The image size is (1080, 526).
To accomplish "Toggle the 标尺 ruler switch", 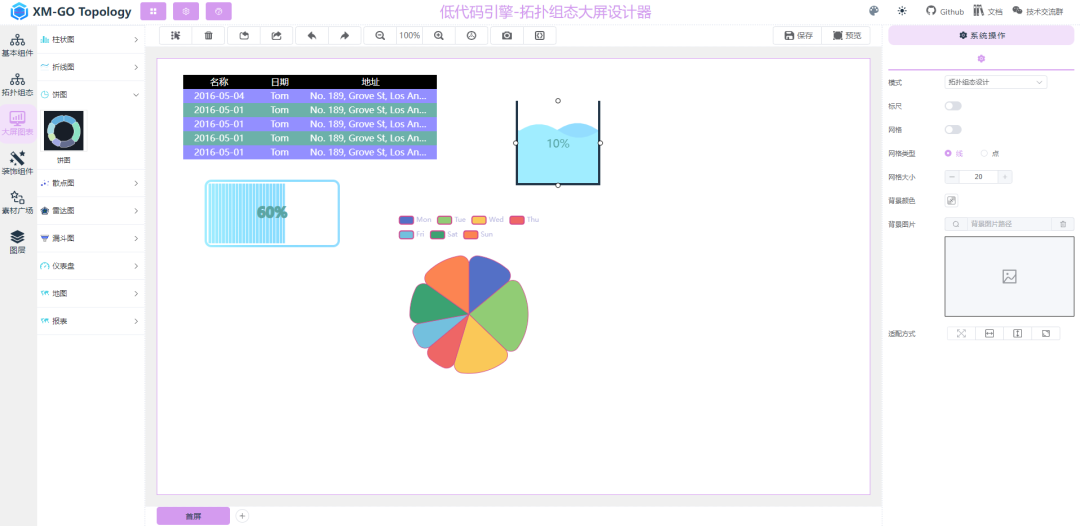I will (x=953, y=106).
